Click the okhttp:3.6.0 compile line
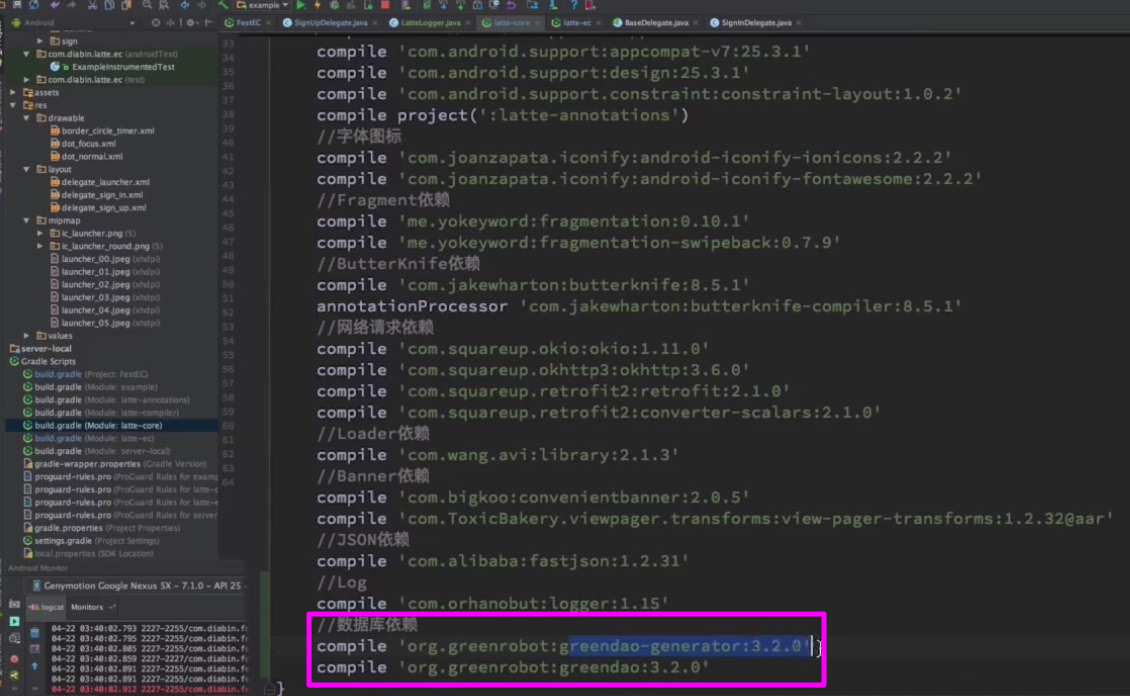Viewport: 1130px width, 696px height. (x=533, y=370)
